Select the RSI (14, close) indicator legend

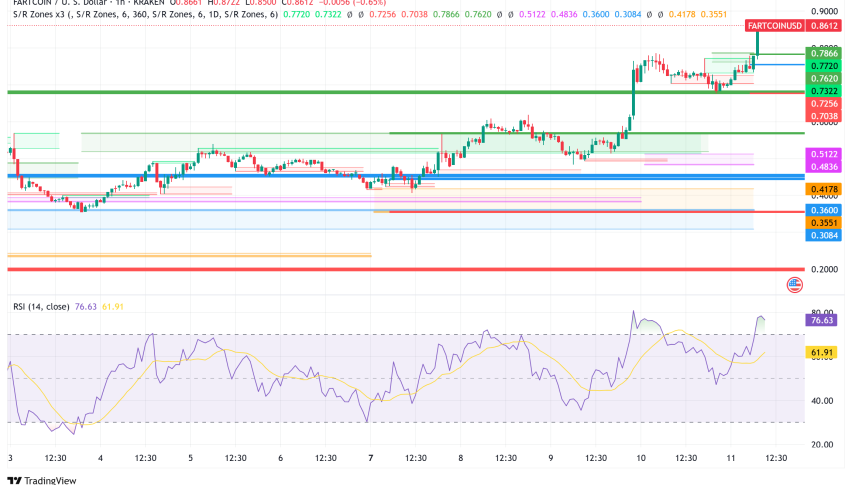point(41,307)
